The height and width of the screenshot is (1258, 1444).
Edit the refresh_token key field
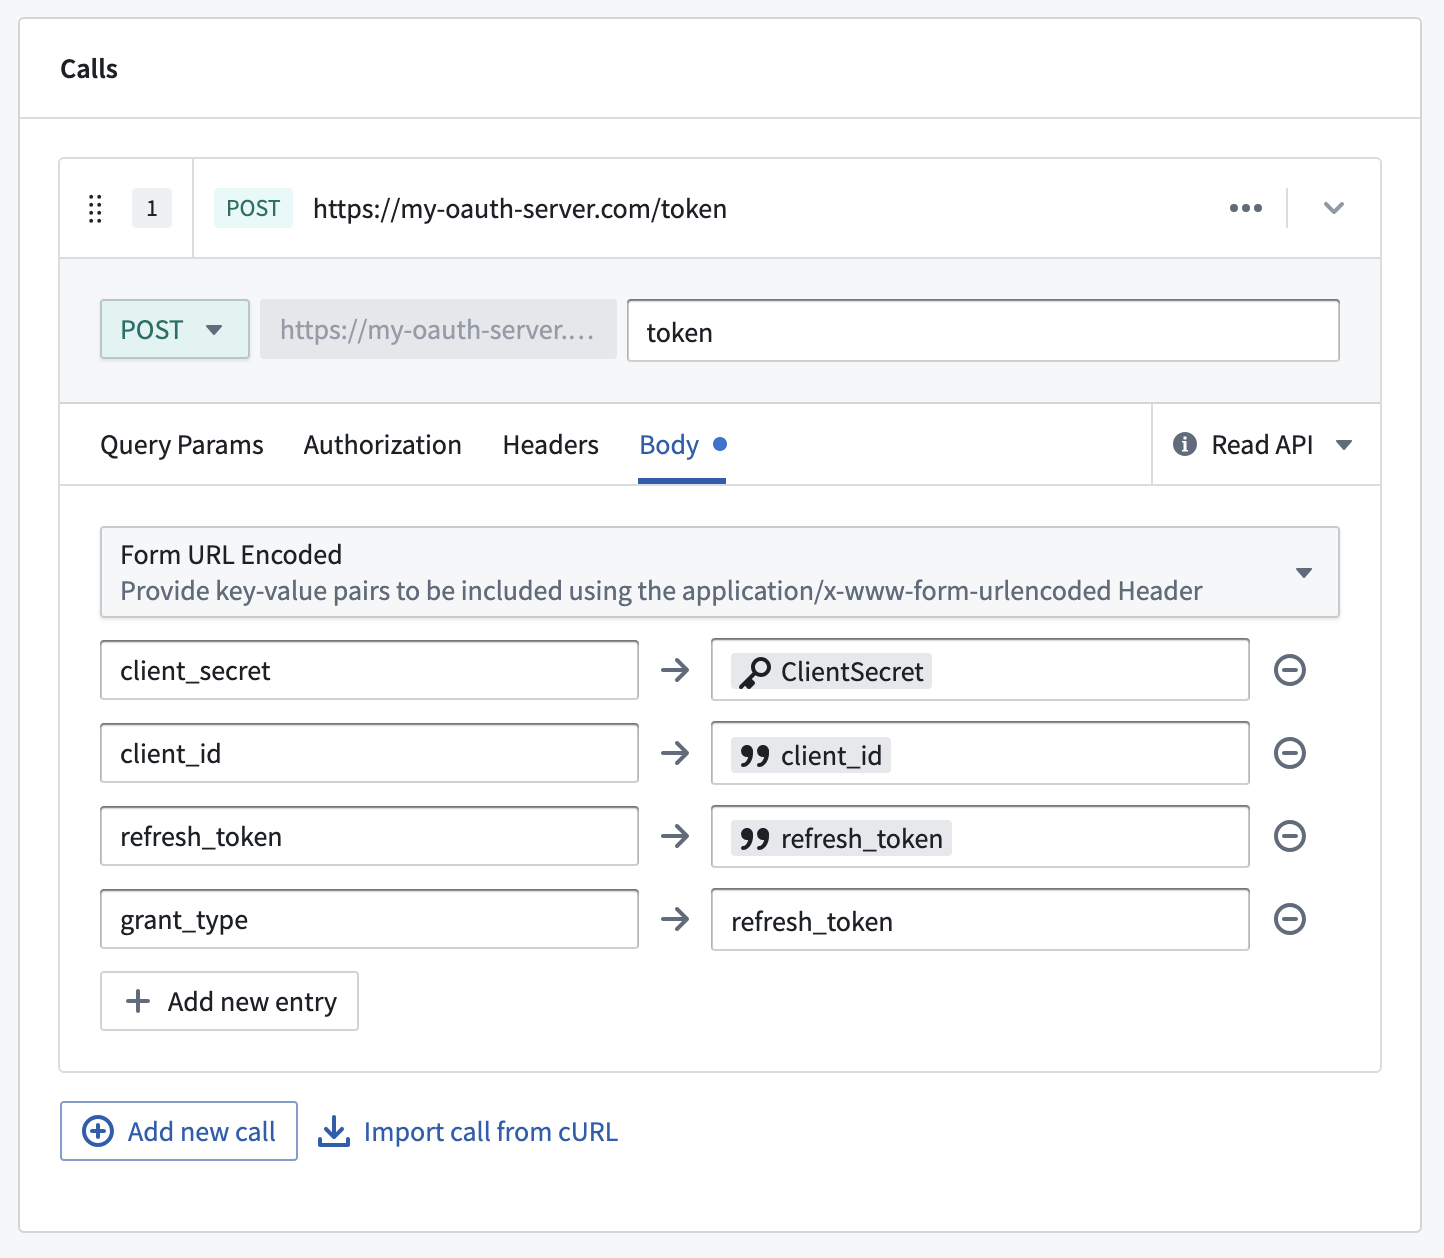[x=369, y=836]
